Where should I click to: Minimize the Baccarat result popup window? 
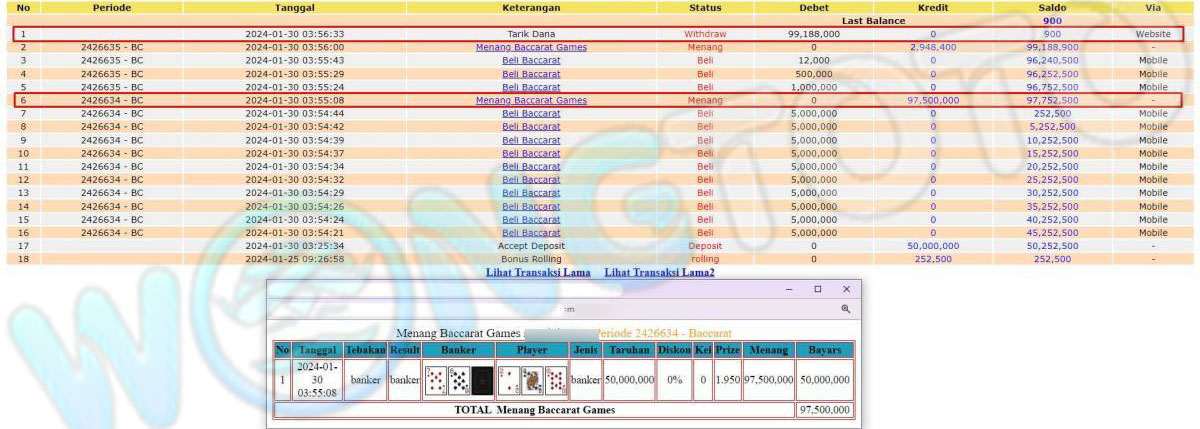click(789, 289)
